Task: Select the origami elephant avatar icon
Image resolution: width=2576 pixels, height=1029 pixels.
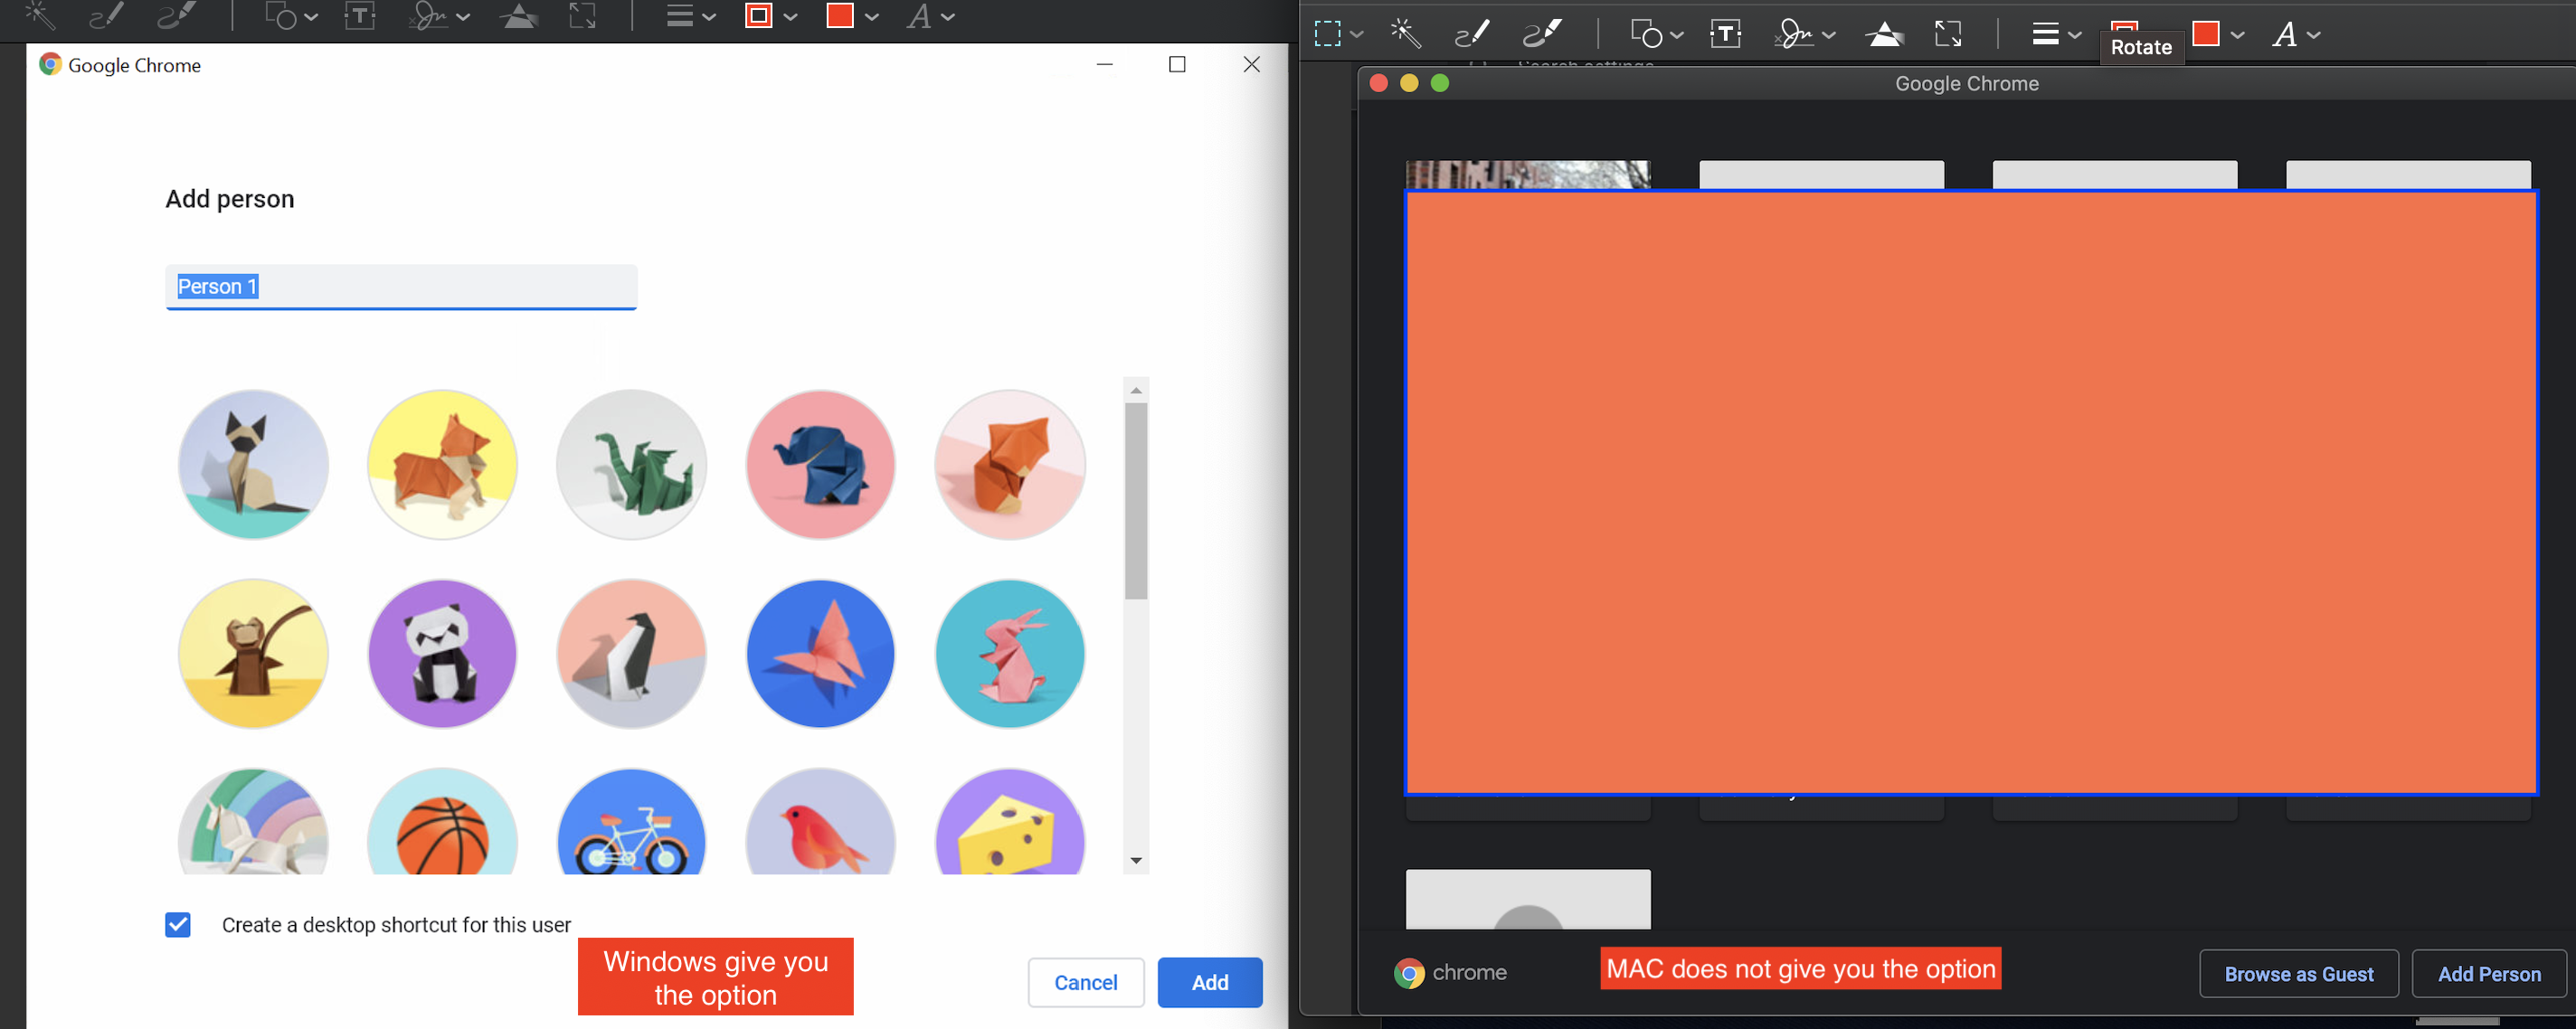Action: point(819,463)
